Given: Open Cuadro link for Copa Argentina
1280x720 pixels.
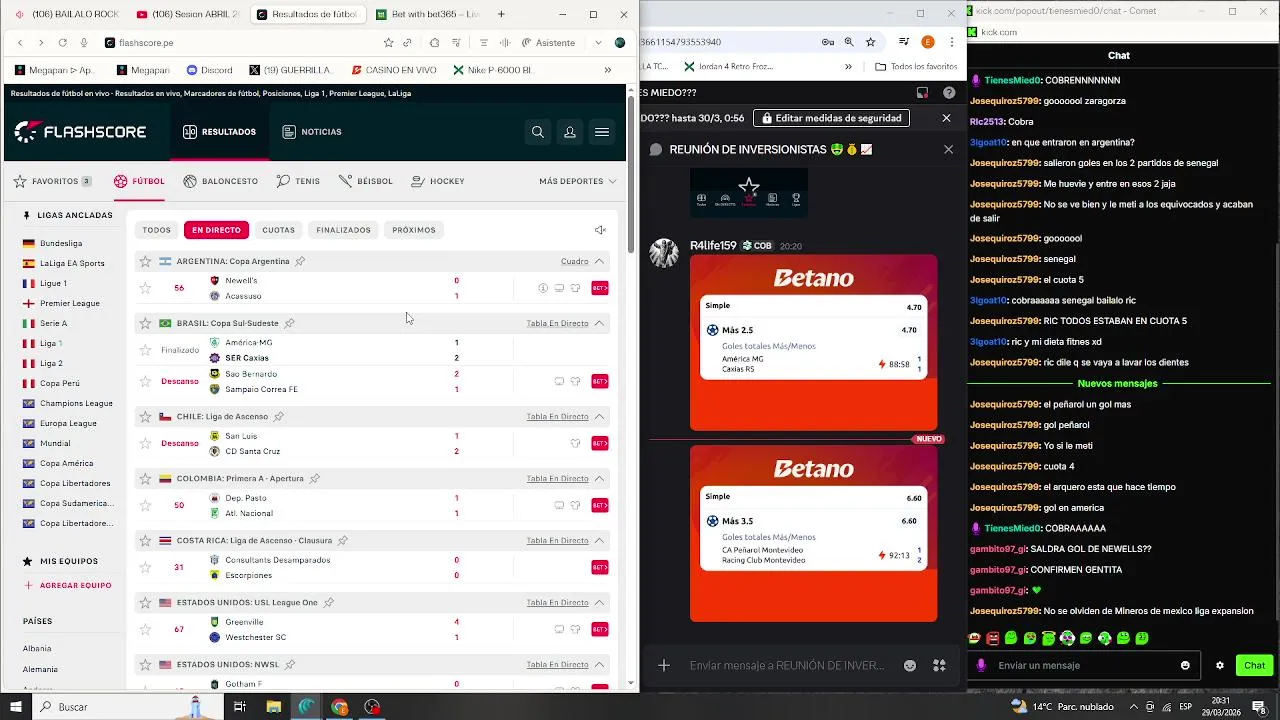Looking at the screenshot, I should (575, 261).
